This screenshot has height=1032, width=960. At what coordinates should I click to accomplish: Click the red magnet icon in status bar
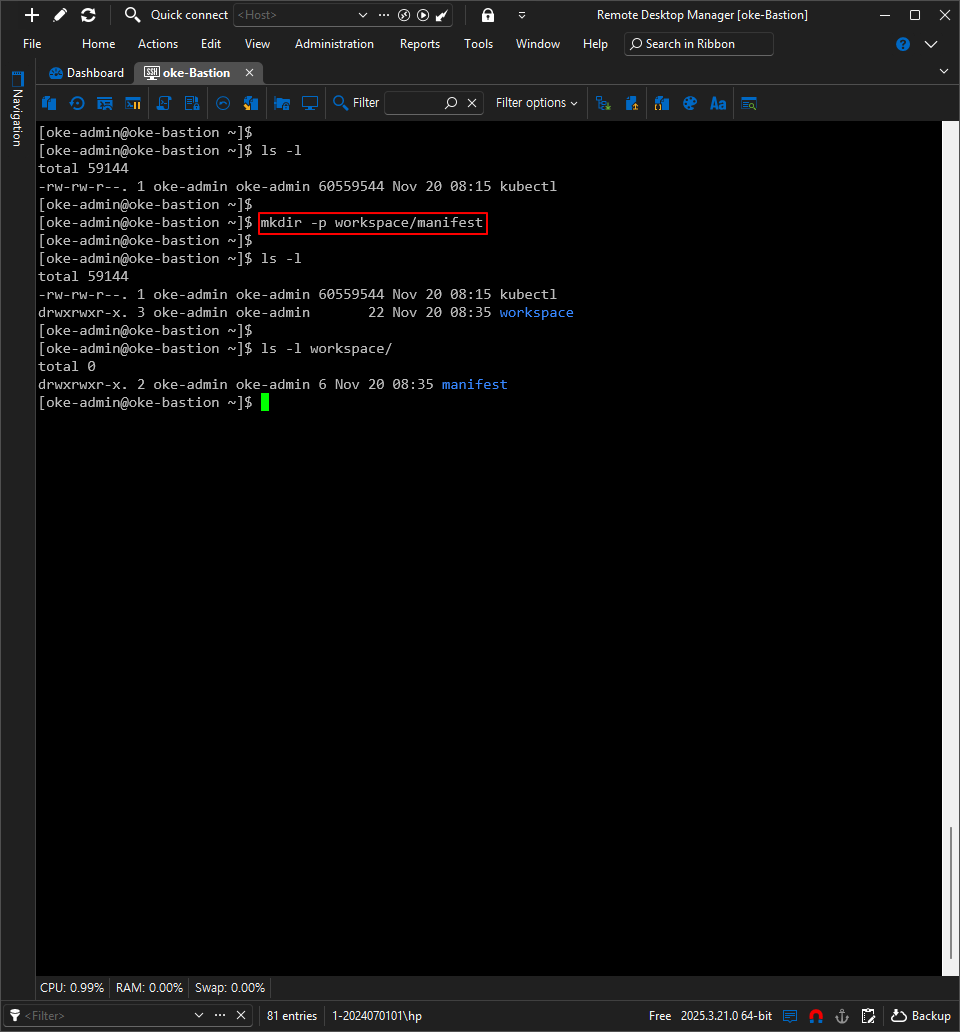point(816,1016)
